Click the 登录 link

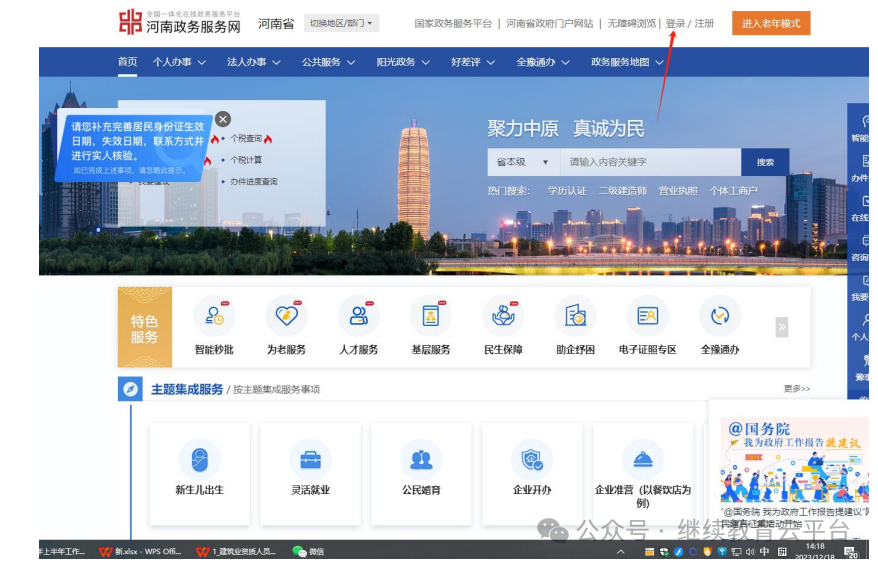(675, 23)
